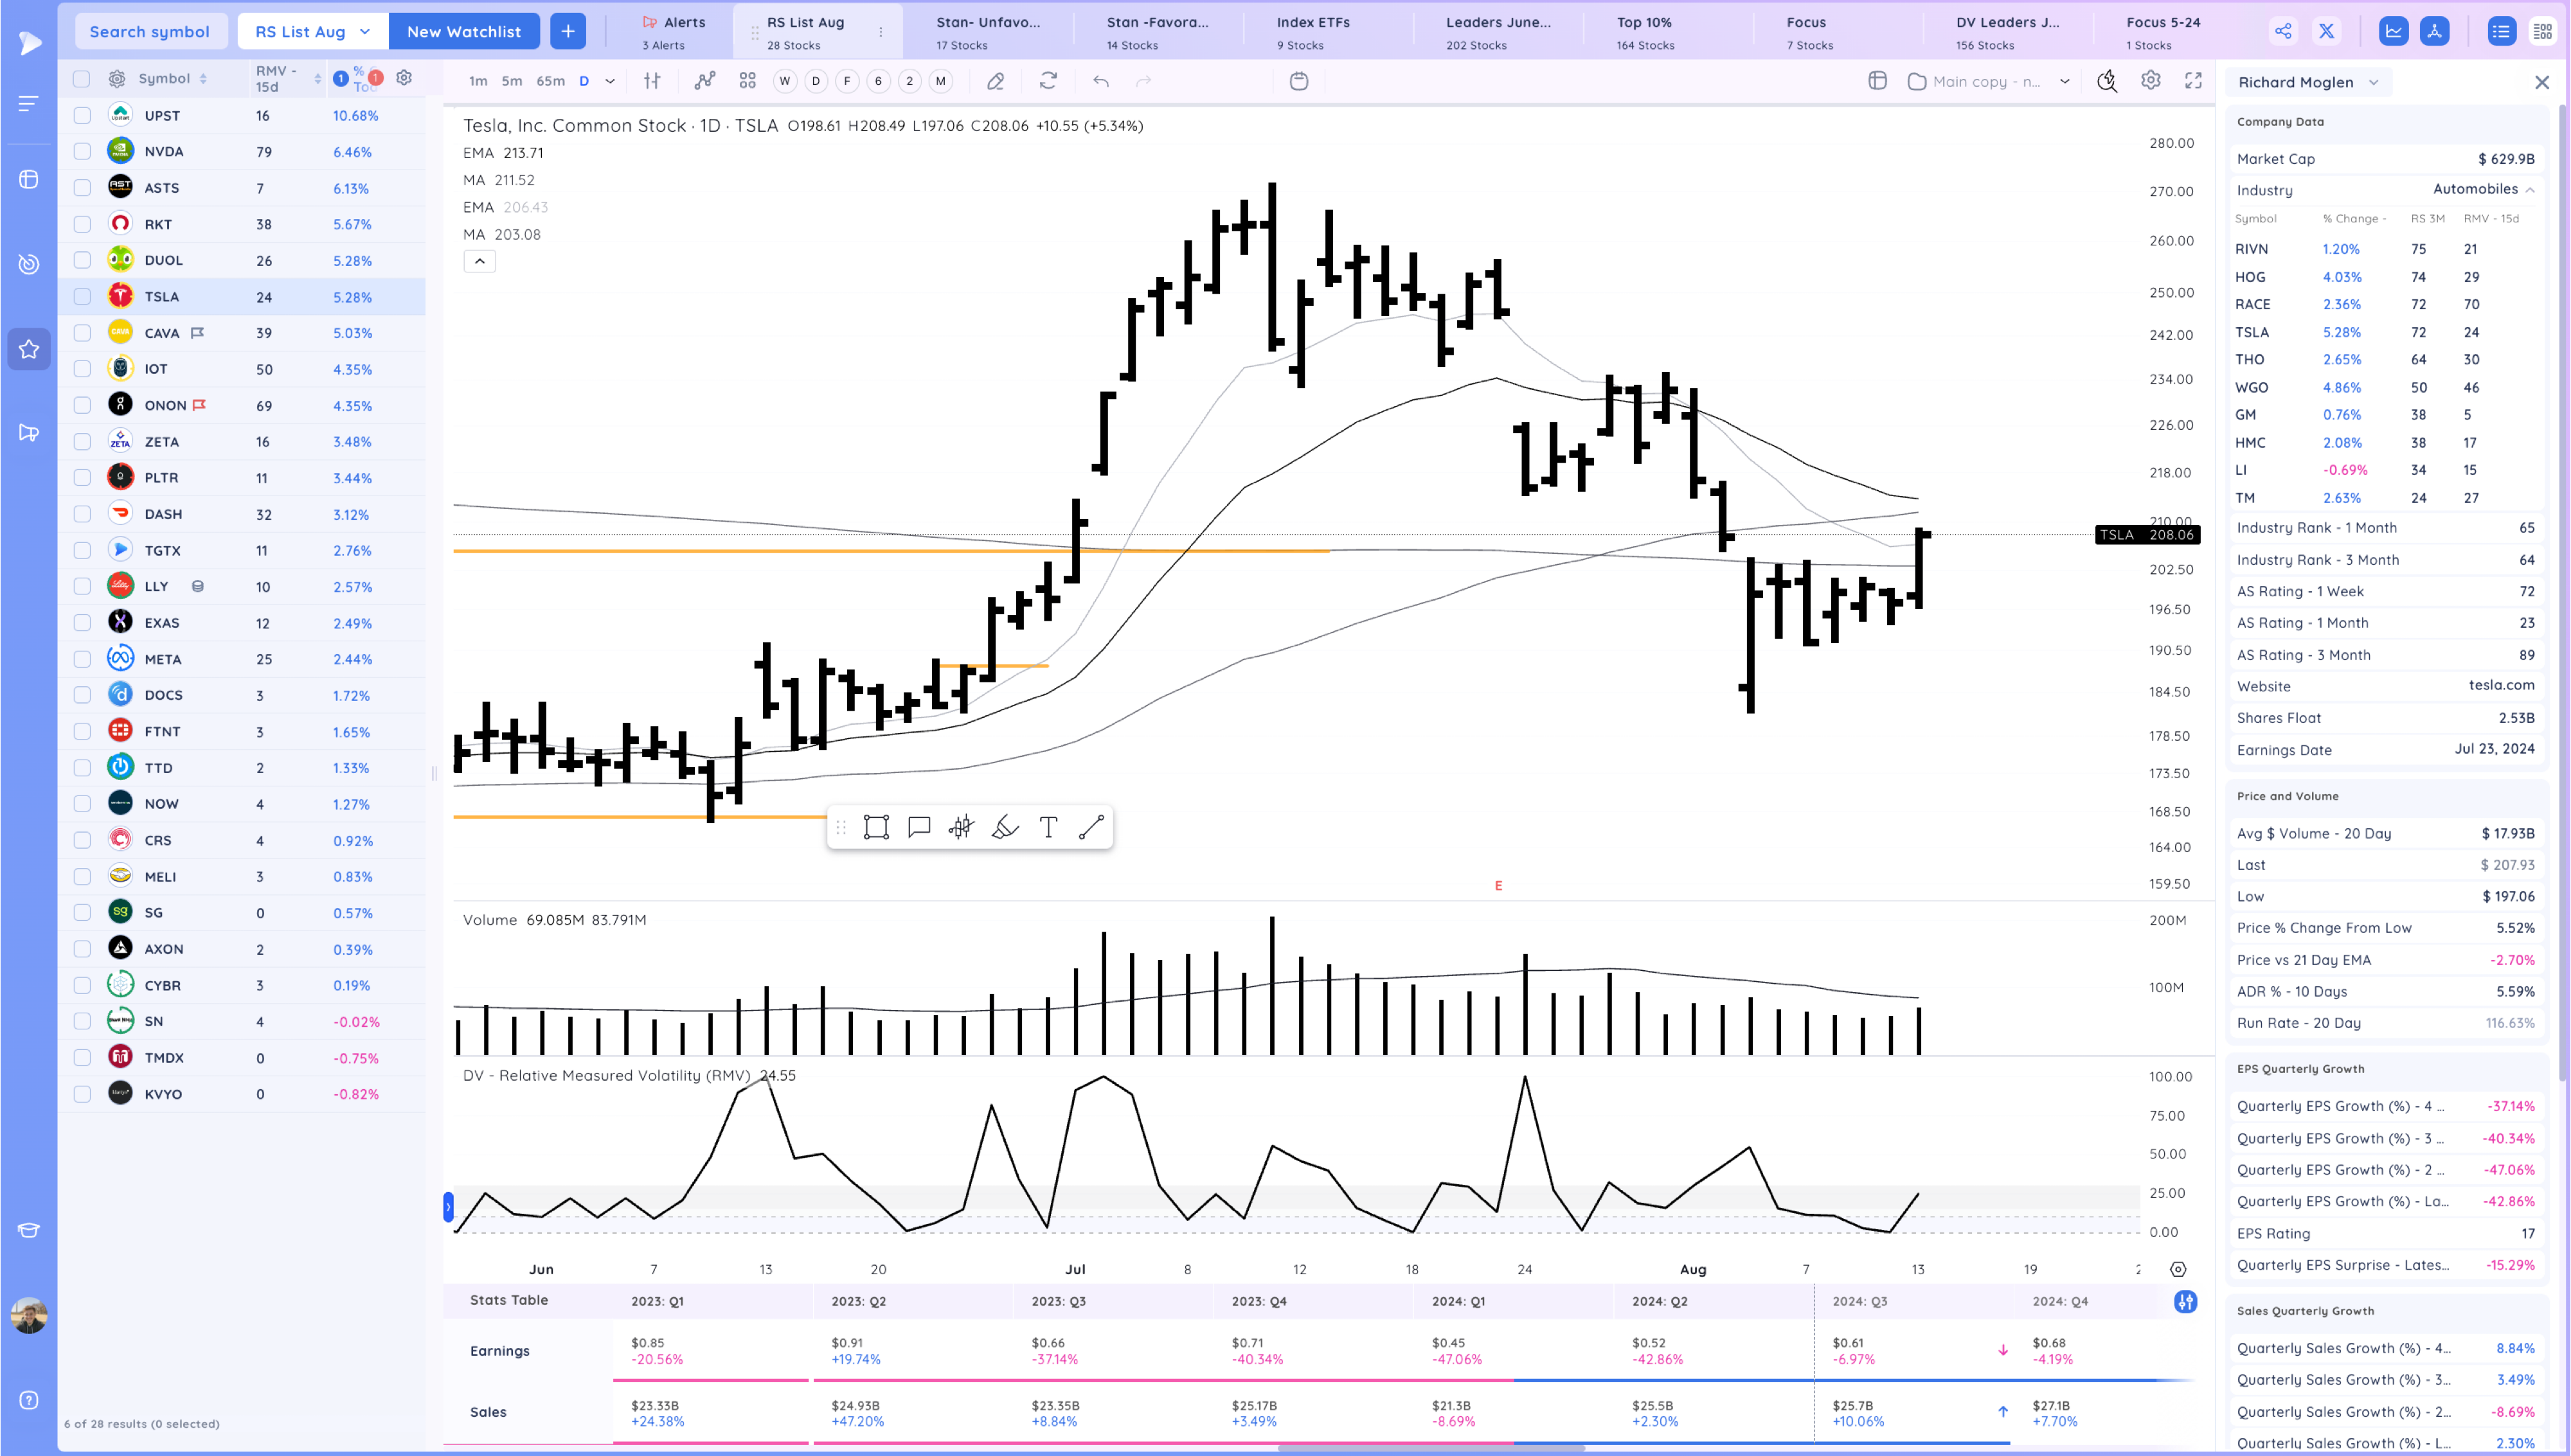
Task: Toggle the select-all checkbox in watchlist header
Action: [82, 78]
